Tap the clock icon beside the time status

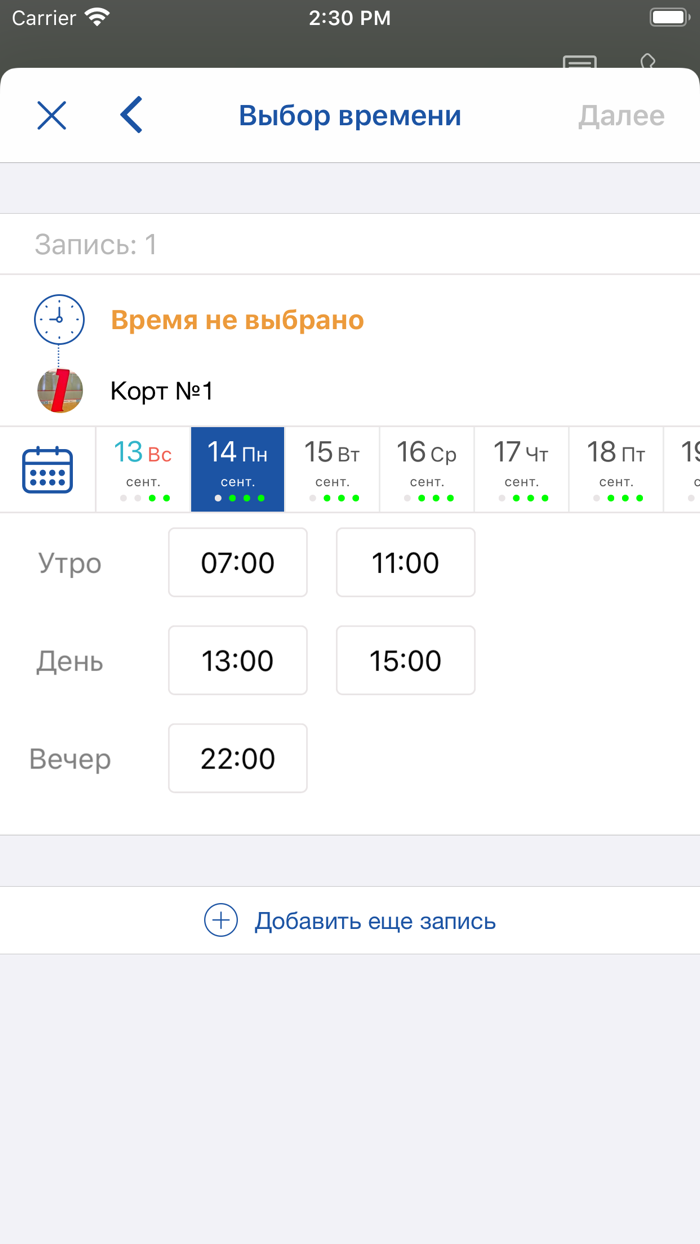pos(59,320)
